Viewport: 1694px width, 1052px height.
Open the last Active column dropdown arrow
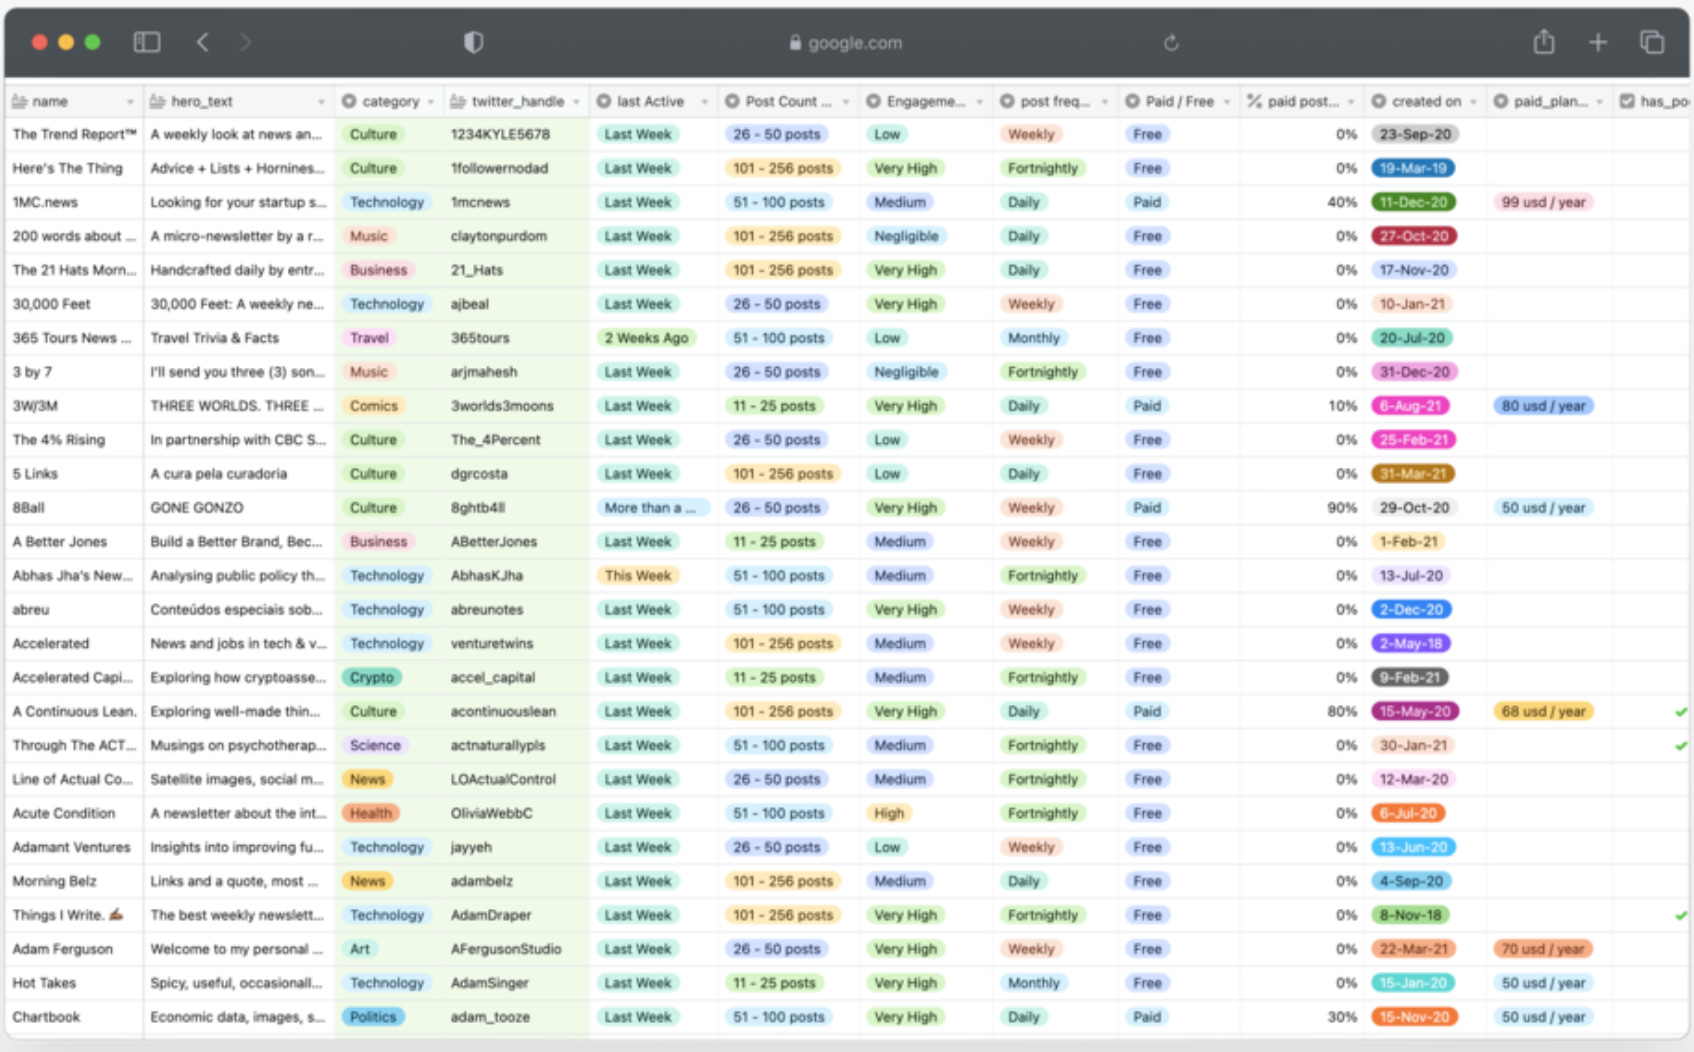tap(704, 102)
